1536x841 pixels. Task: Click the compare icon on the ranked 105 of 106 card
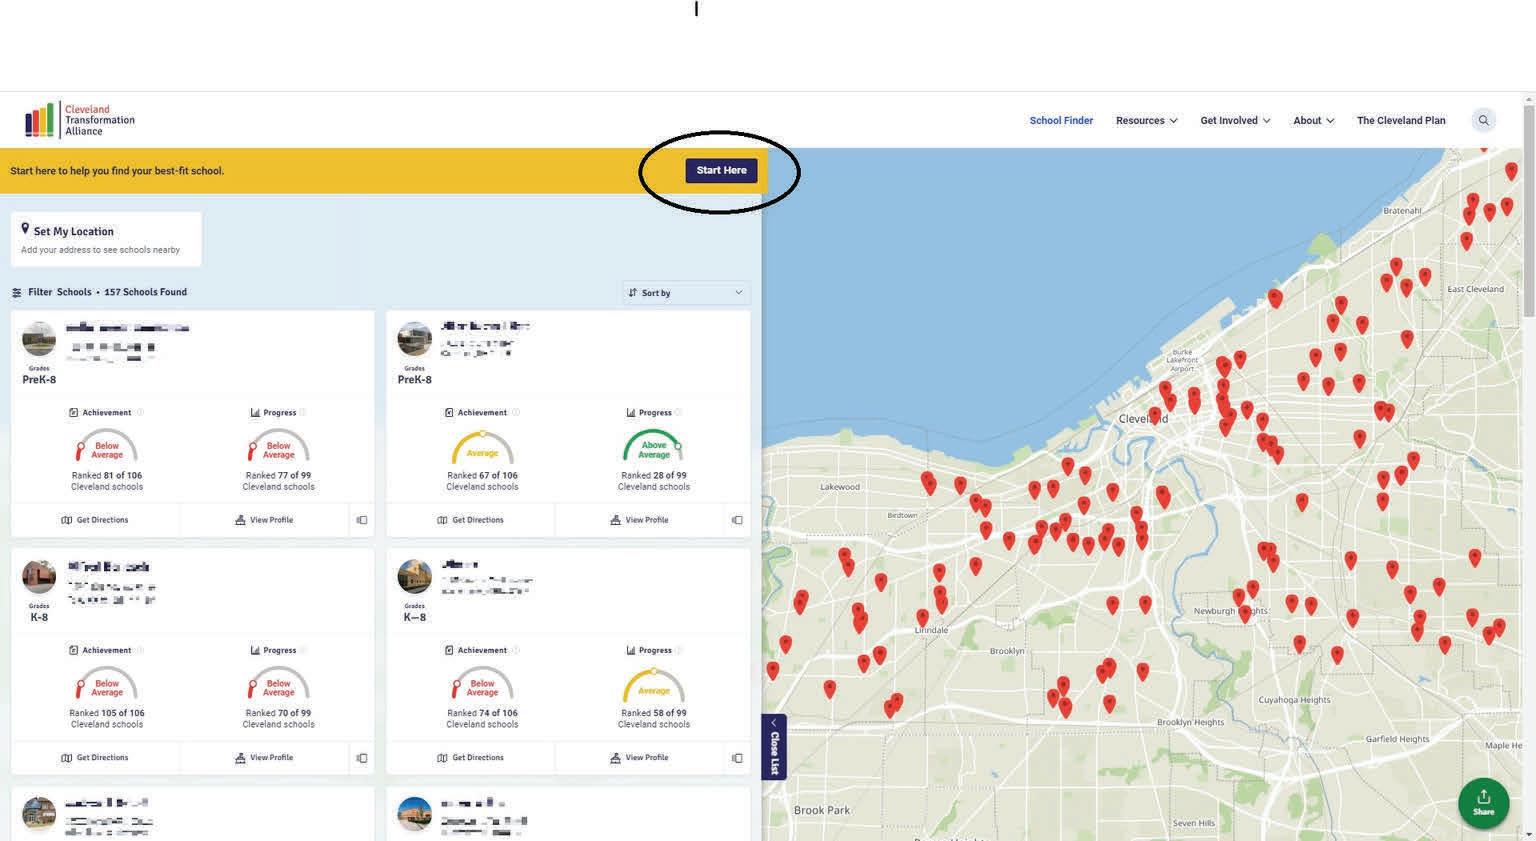click(x=362, y=758)
